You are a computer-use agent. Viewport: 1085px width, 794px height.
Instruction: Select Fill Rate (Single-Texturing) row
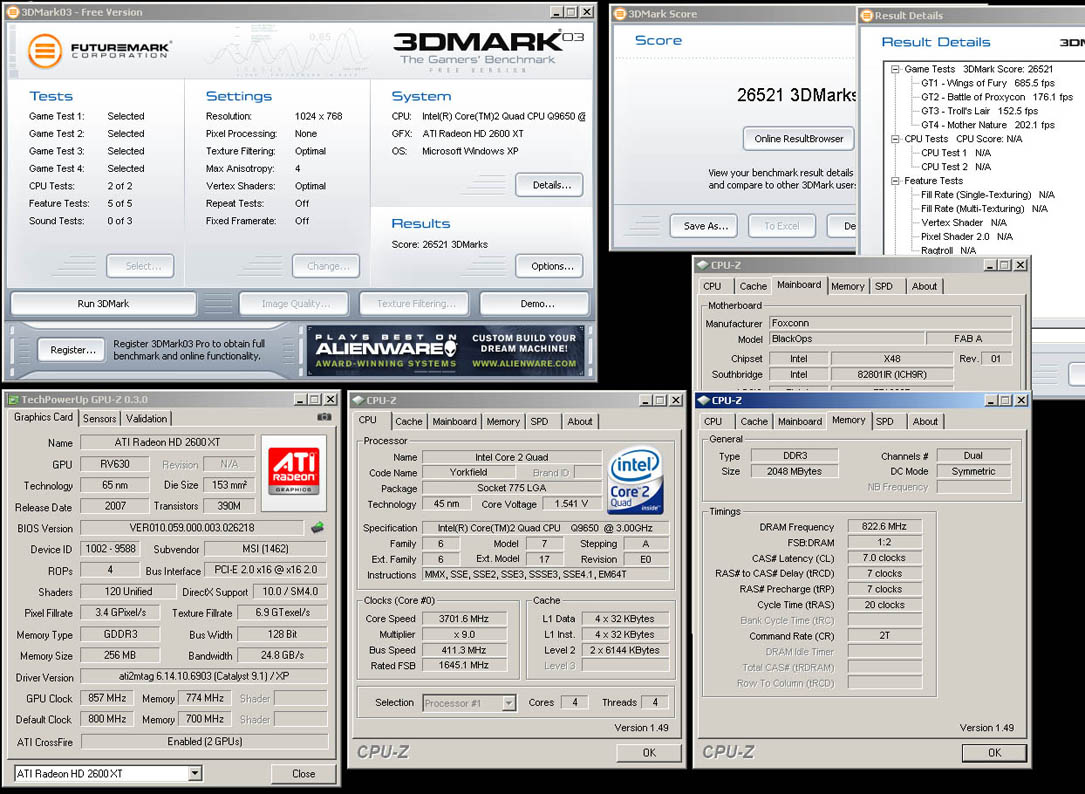click(987, 195)
